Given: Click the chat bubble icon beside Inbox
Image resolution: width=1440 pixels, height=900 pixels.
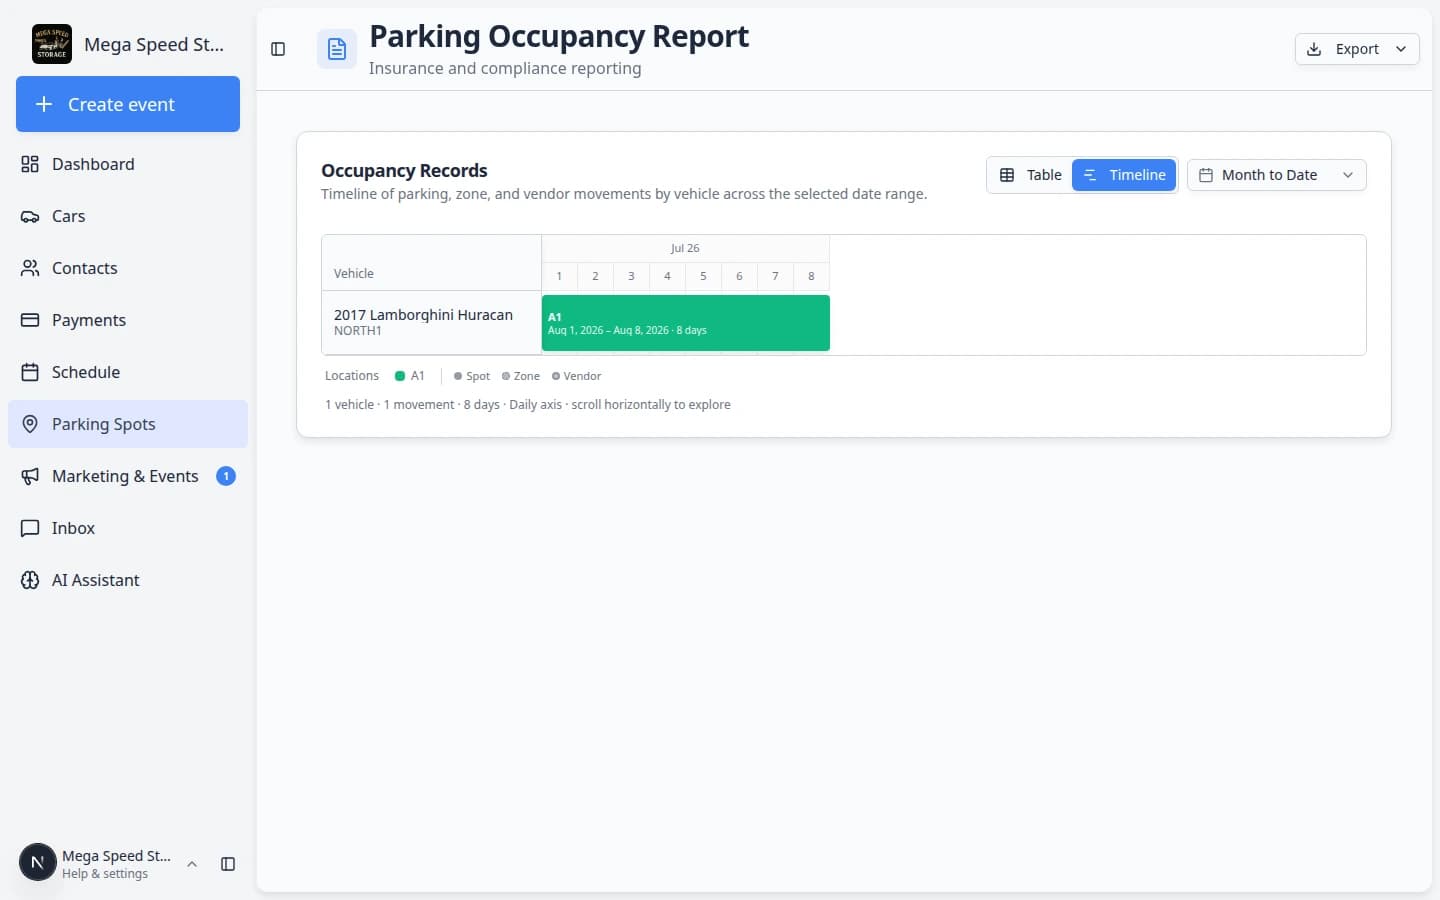Looking at the screenshot, I should 30,528.
